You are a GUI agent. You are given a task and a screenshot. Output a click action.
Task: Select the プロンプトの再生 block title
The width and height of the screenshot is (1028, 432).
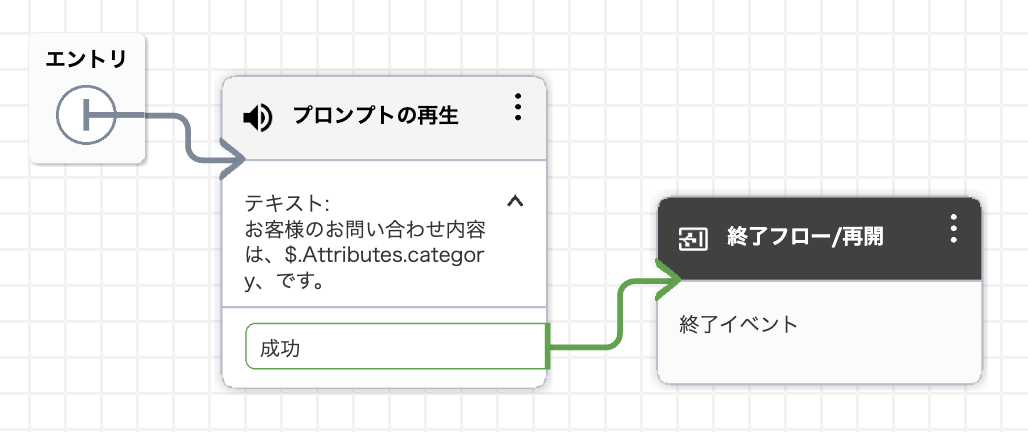(x=376, y=116)
